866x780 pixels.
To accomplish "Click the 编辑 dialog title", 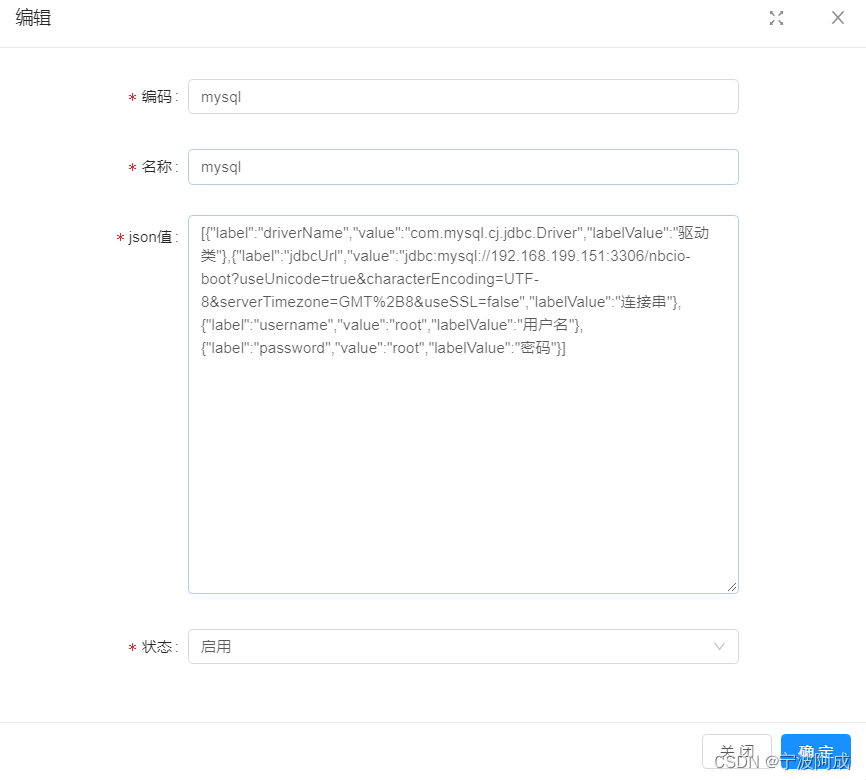I will (x=33, y=18).
